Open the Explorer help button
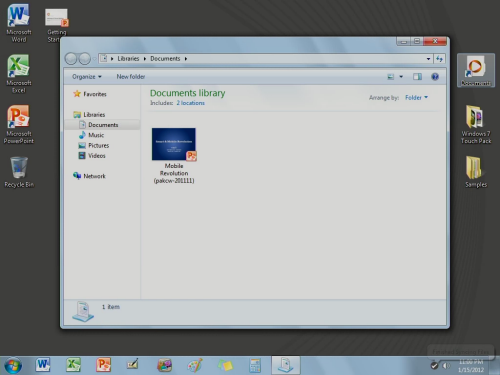 pos(435,77)
